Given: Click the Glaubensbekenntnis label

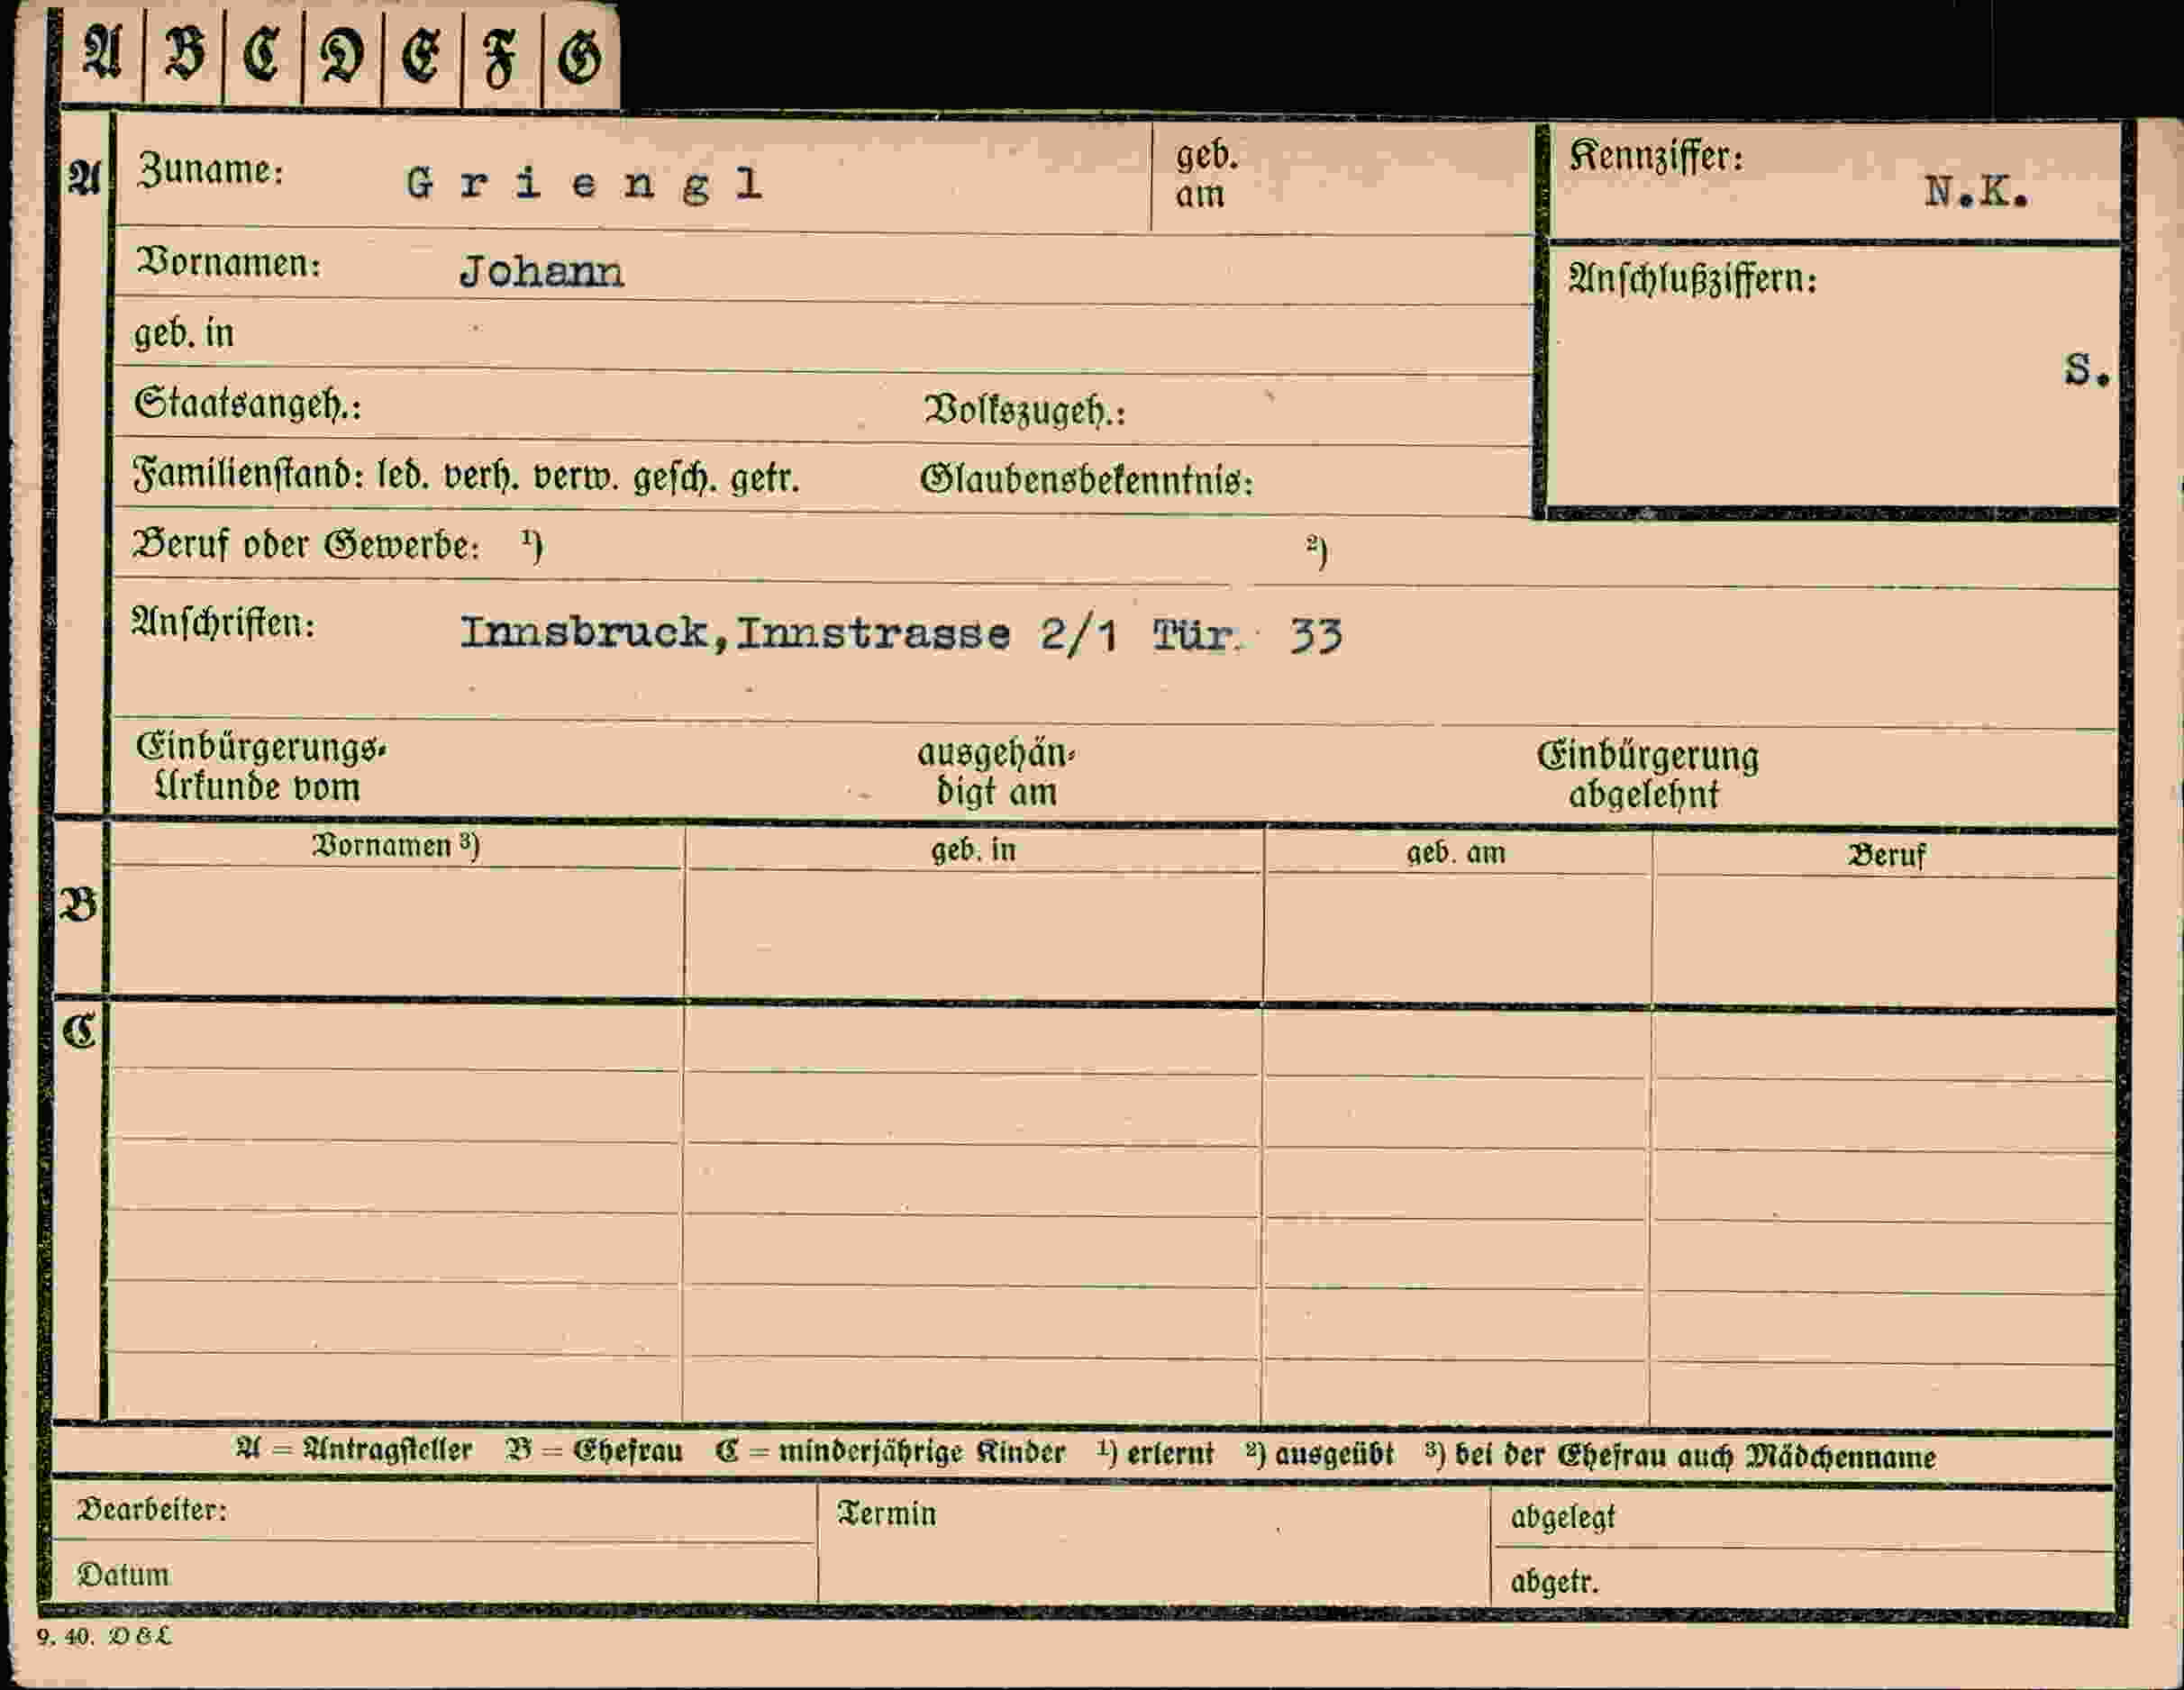Looking at the screenshot, I should [1086, 480].
